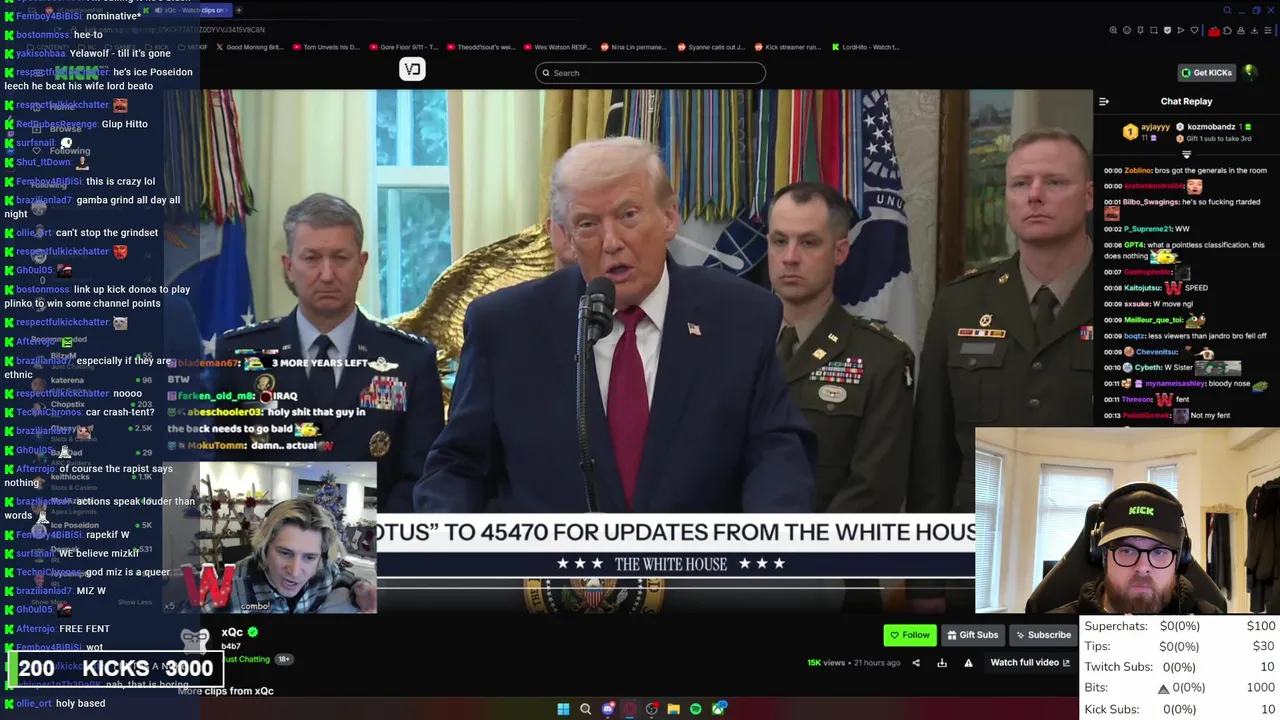Open Gore Floor 9/11 bookmark
The height and width of the screenshot is (720, 1280).
pos(406,47)
